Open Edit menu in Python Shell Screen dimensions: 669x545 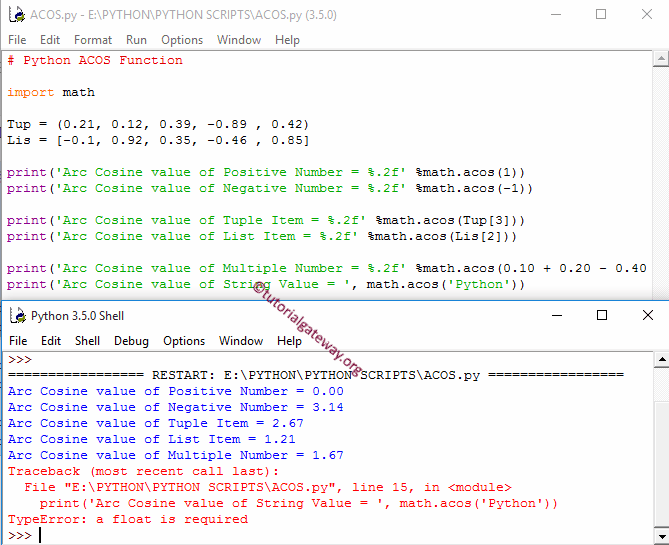tap(51, 341)
